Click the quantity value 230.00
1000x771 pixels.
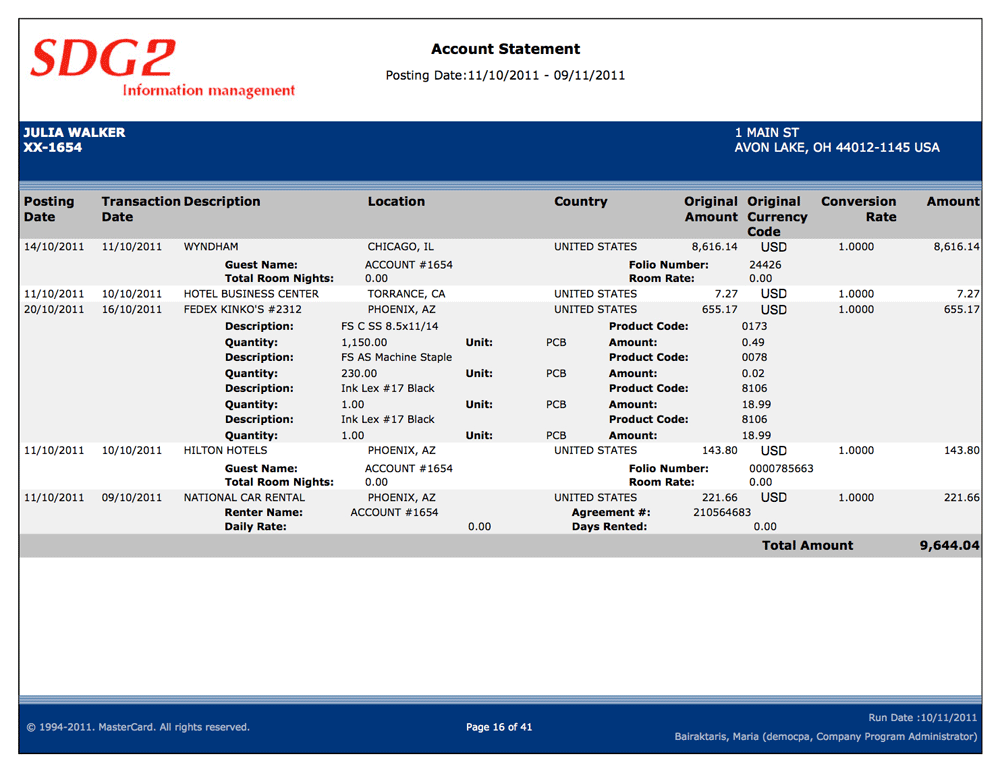tap(359, 374)
